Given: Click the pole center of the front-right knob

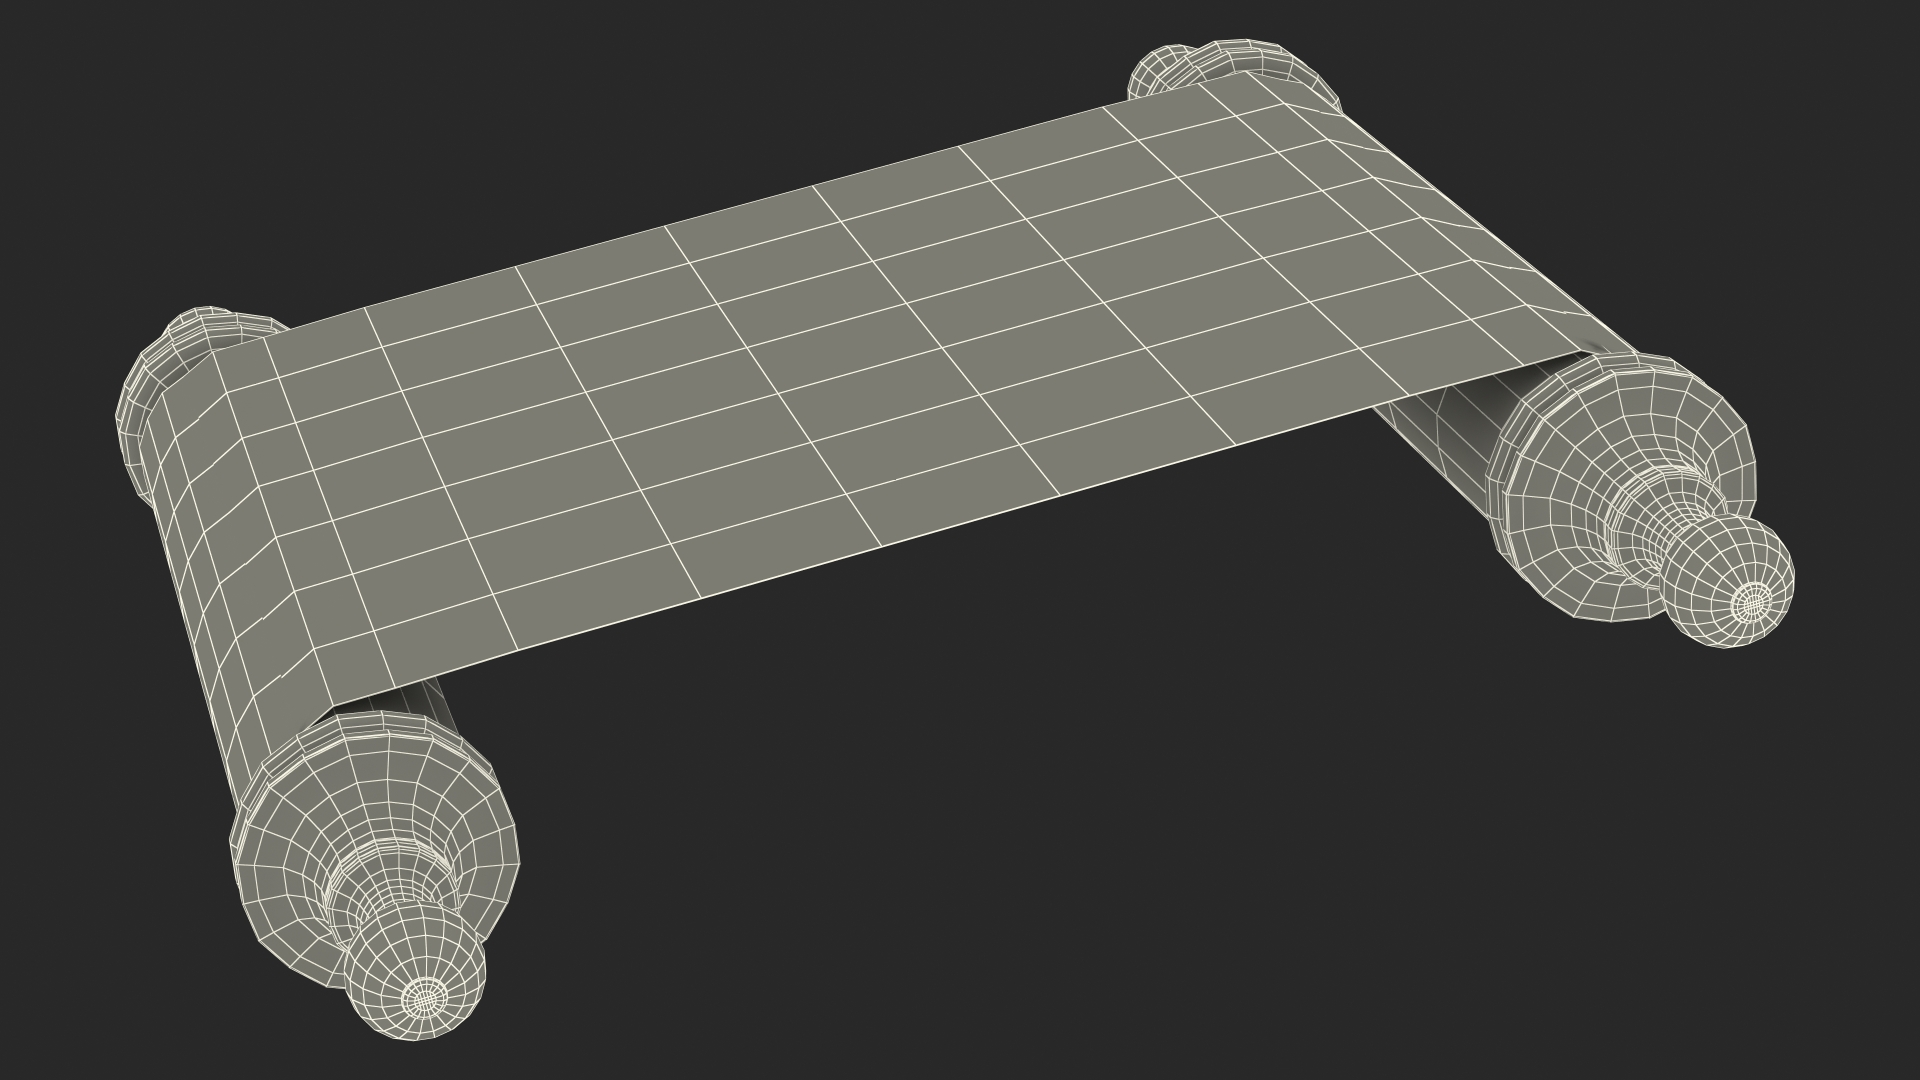Looking at the screenshot, I should tap(1751, 601).
